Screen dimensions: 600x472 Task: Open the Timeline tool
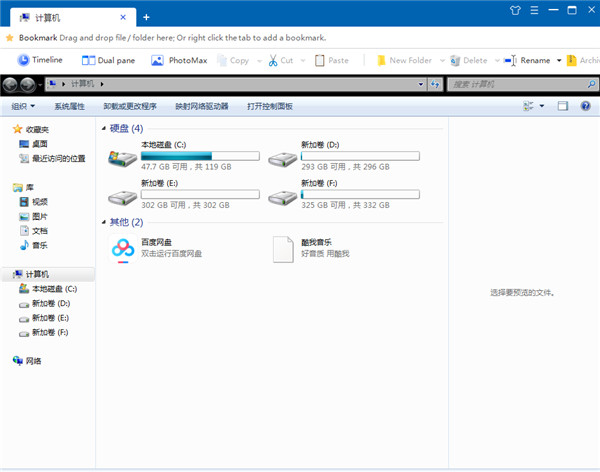click(40, 60)
